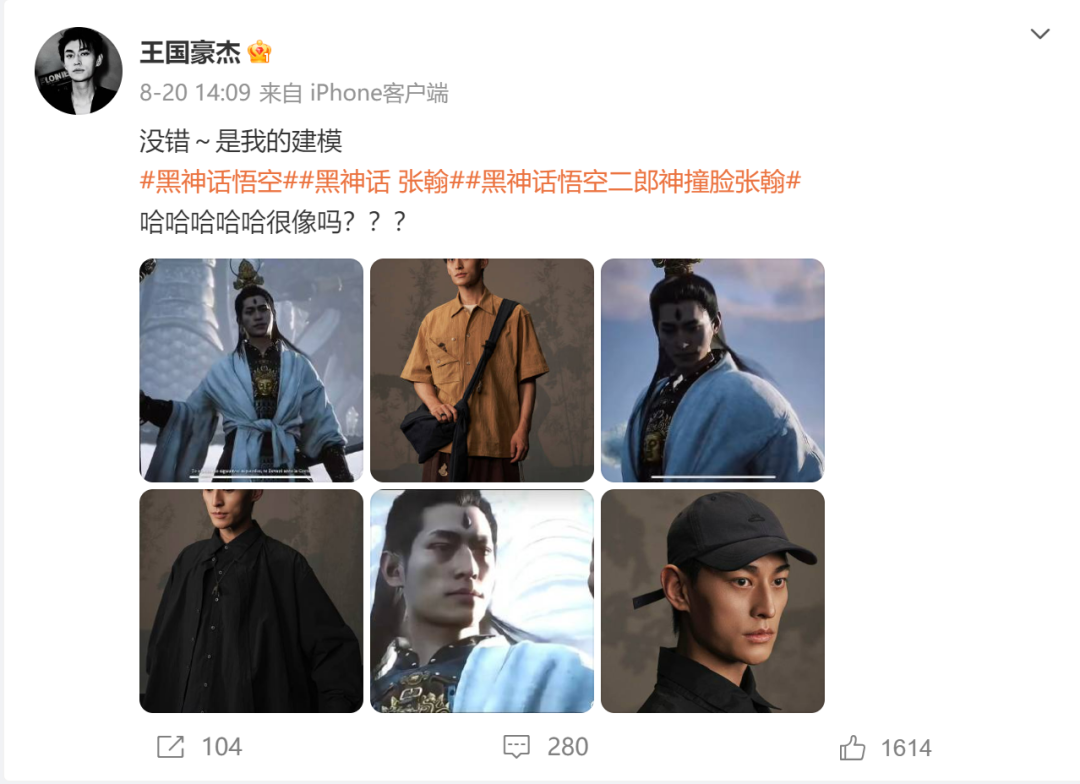Click the 280 comment count
This screenshot has width=1080, height=784.
[x=568, y=747]
